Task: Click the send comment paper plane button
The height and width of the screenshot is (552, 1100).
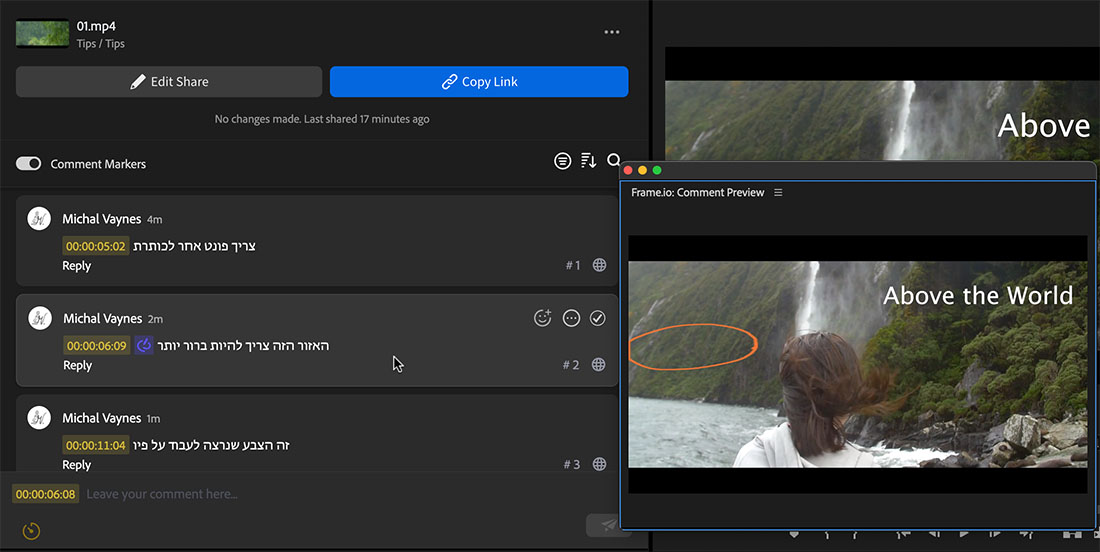Action: click(x=608, y=525)
